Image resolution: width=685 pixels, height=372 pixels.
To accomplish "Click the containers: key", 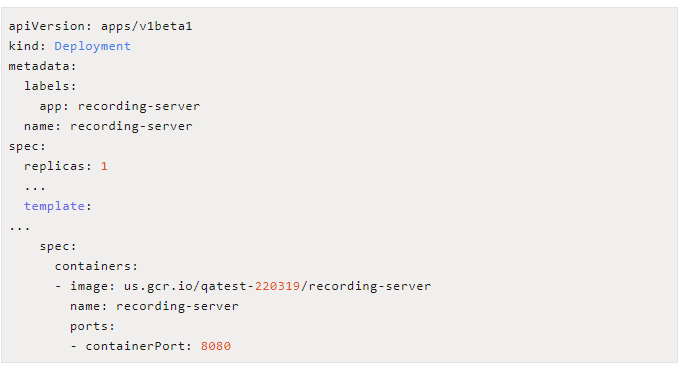I will pyautogui.click(x=96, y=266).
